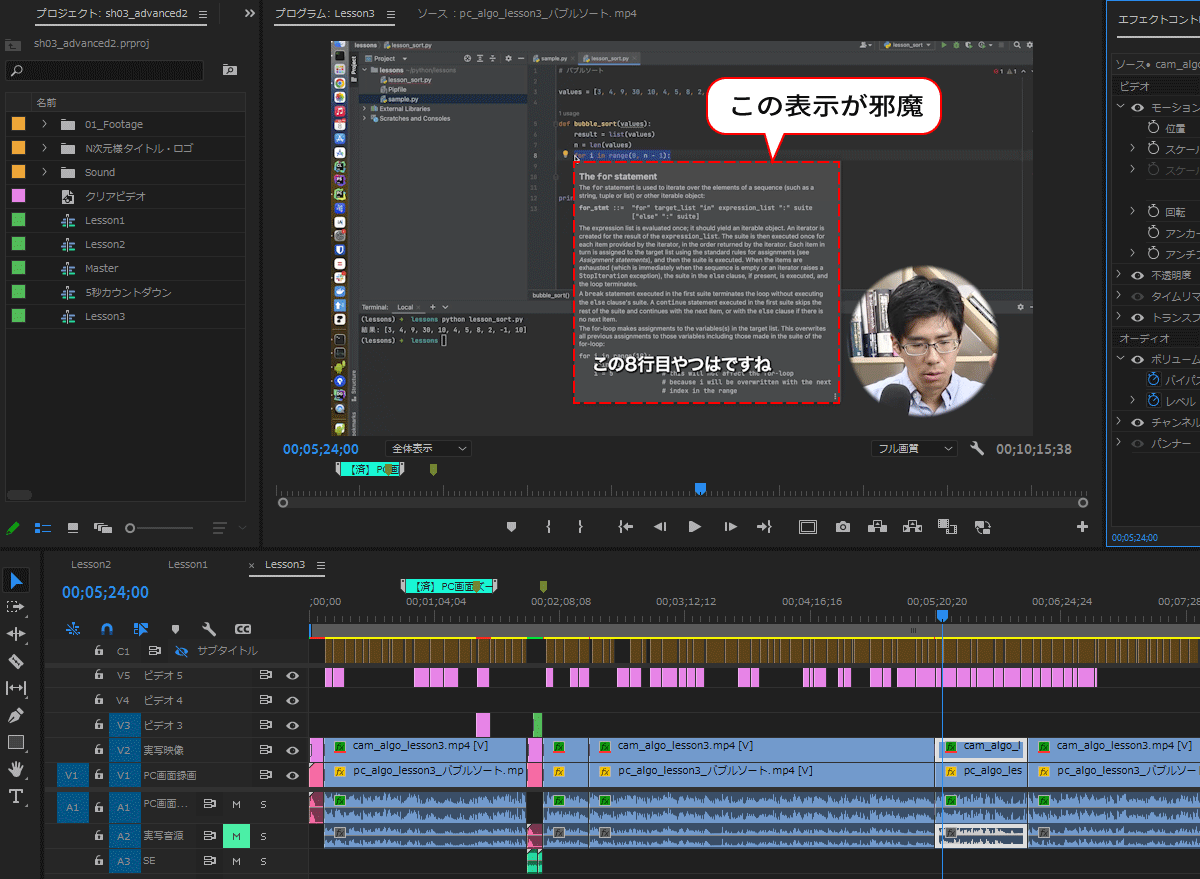Switch to the Lesson2 sequence tab
Viewport: 1200px width, 879px height.
[x=91, y=565]
